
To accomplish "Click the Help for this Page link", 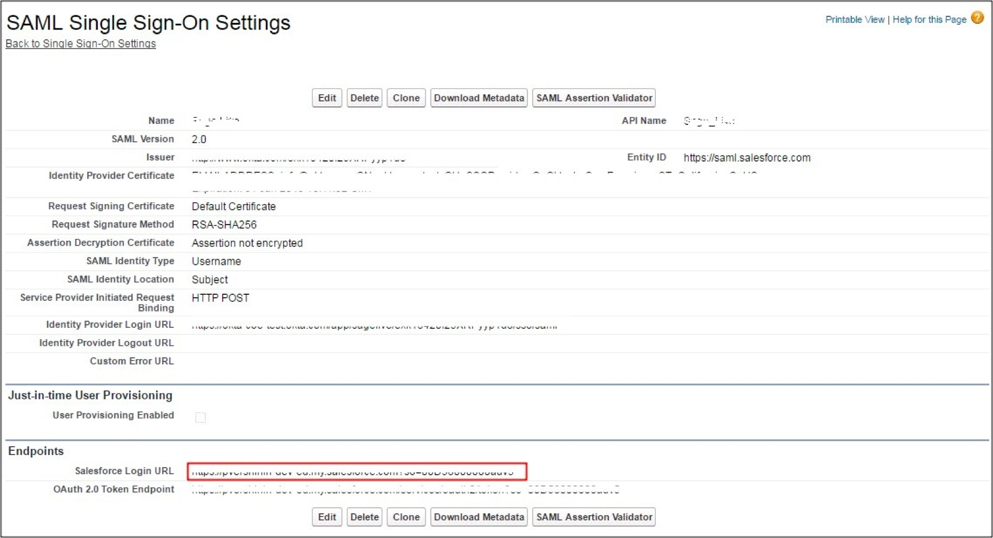I will point(929,20).
